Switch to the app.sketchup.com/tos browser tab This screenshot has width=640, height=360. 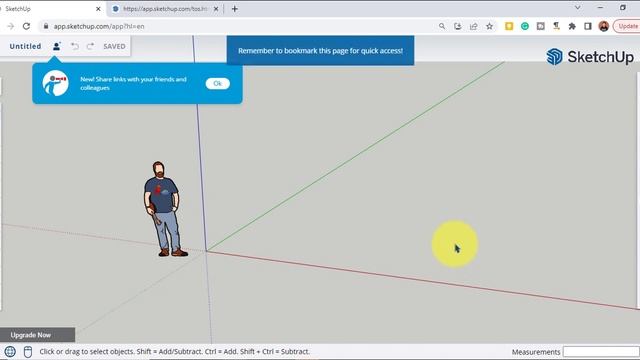coord(165,9)
